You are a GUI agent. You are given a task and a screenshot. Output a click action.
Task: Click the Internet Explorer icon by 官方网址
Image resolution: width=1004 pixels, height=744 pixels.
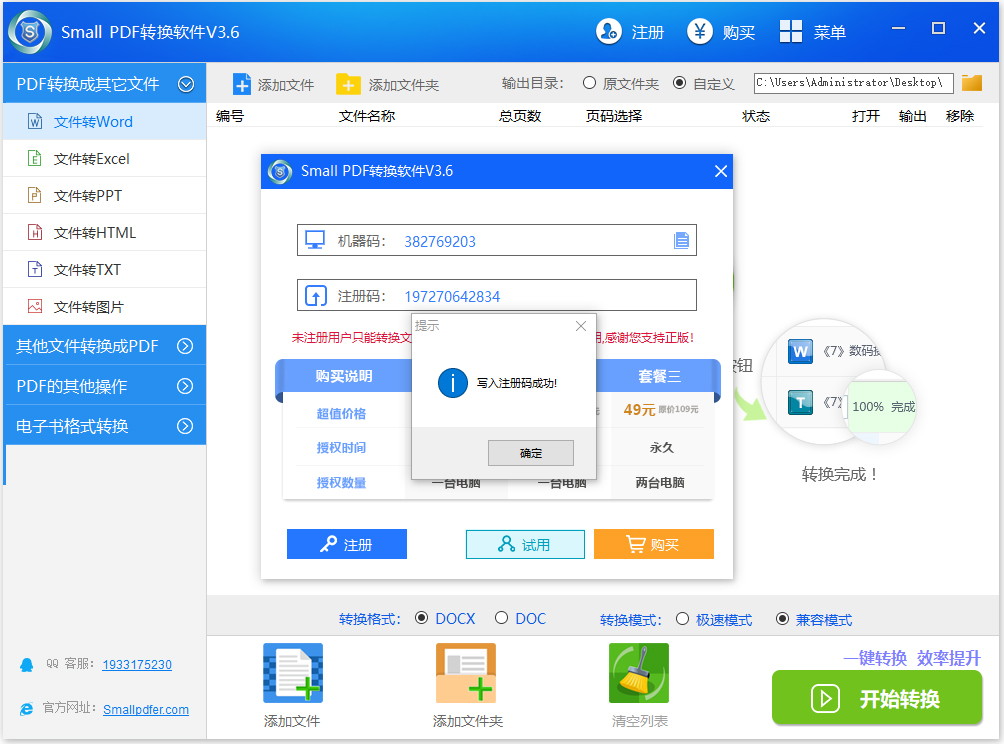26,709
